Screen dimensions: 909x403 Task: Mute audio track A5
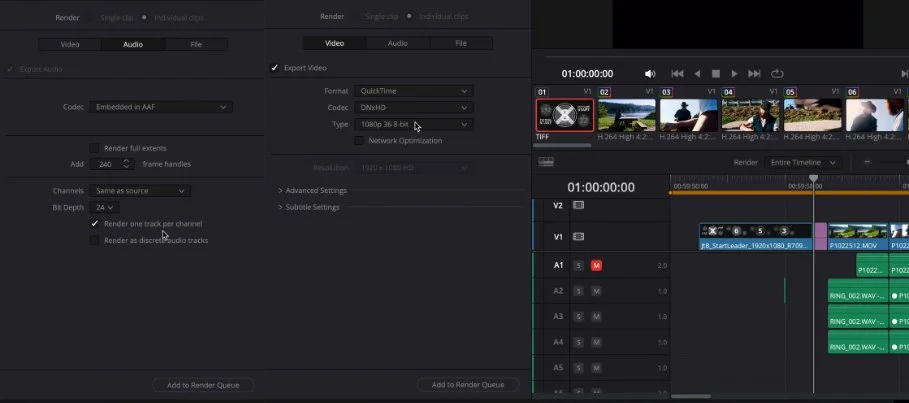click(x=596, y=368)
